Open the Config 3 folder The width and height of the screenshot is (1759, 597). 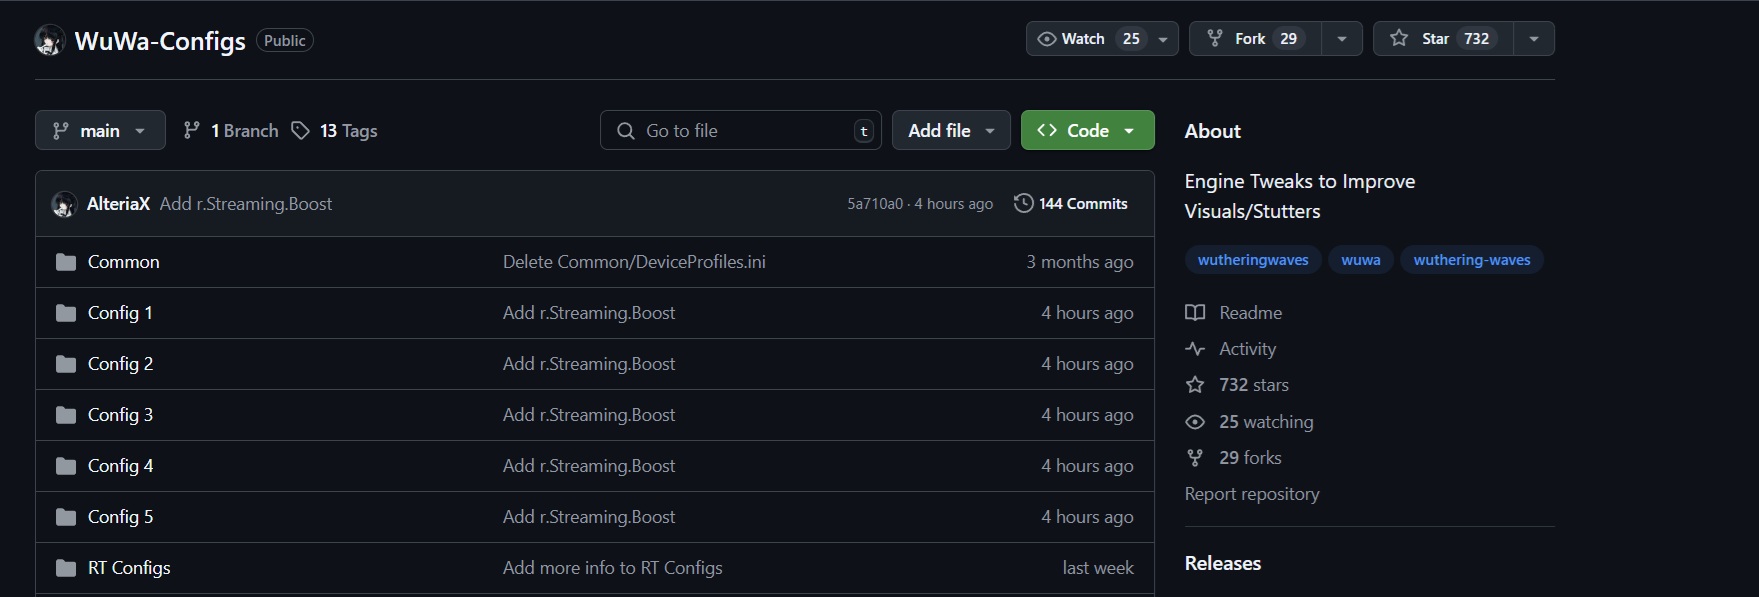pos(120,415)
